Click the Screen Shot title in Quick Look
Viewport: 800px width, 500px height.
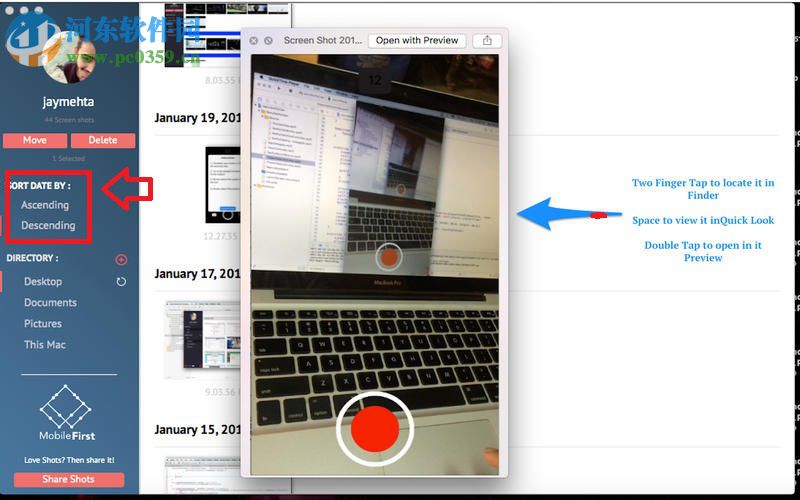coord(322,40)
